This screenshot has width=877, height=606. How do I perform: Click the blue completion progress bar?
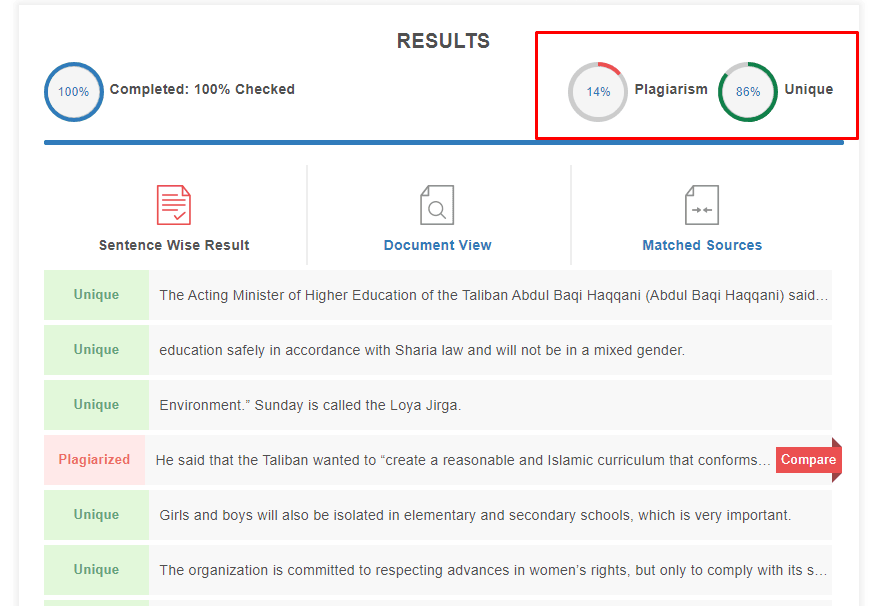click(x=444, y=143)
